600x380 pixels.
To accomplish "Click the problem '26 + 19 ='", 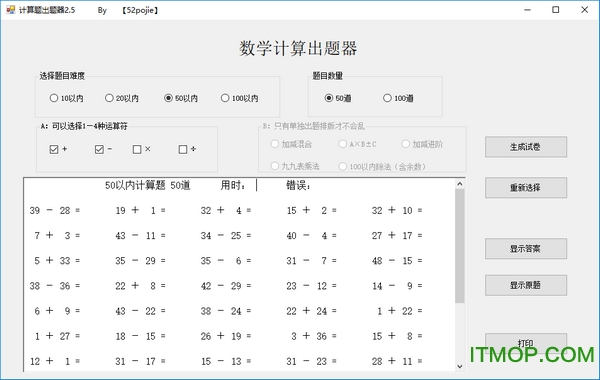I will point(226,336).
